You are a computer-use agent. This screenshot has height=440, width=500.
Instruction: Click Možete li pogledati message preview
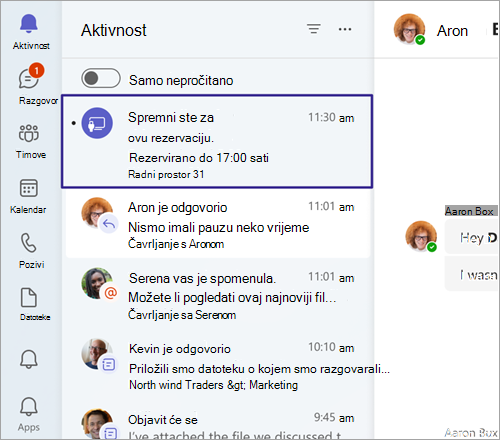232,298
